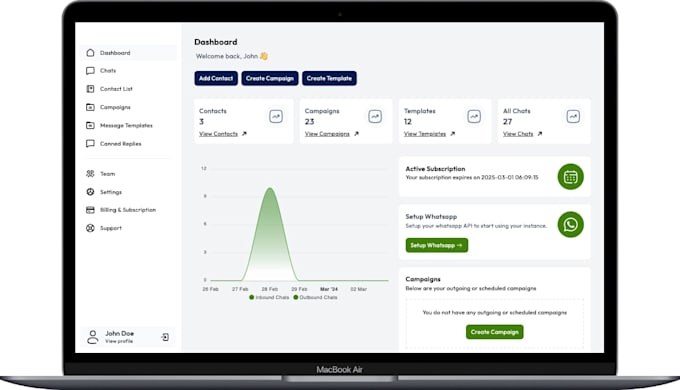The image size is (680, 390).
Task: Click the green WhatsApp logo icon
Action: [x=570, y=224]
